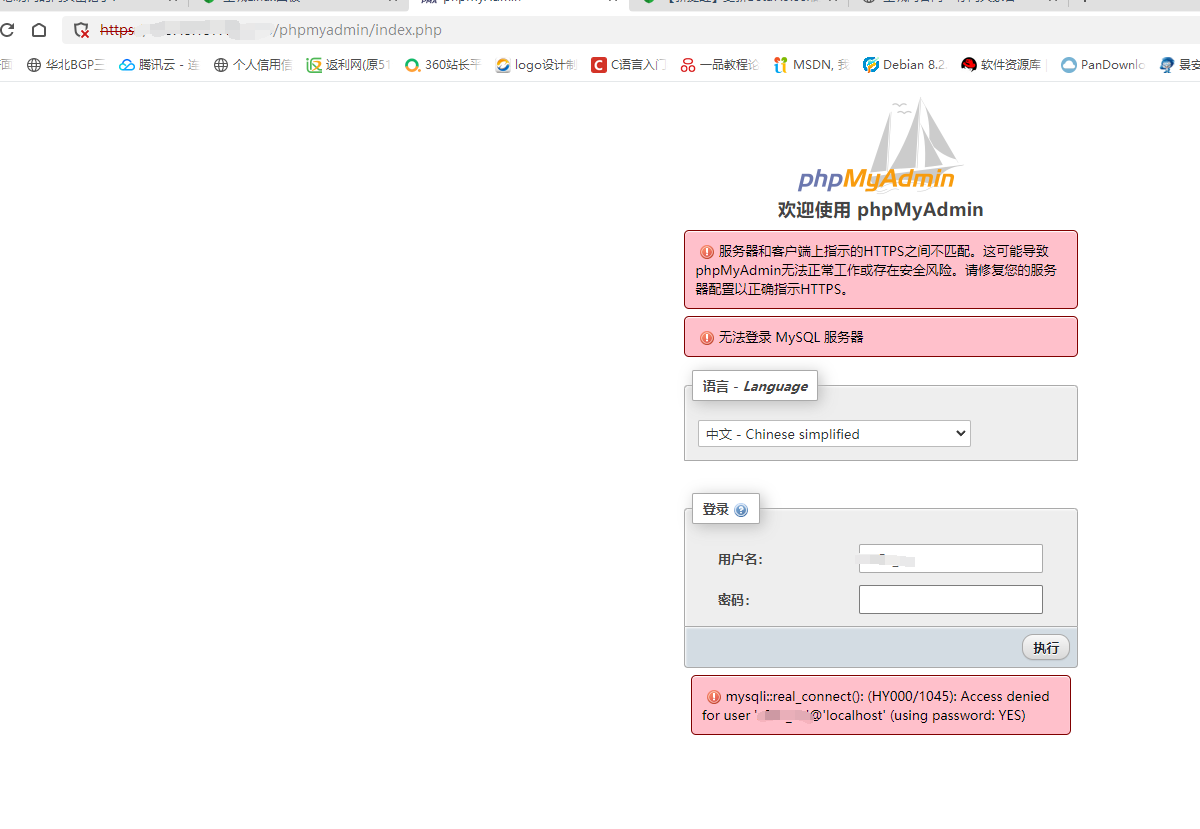Open the 360站长平 bookmark
Screen dimensions: 1200x829
[x=442, y=65]
